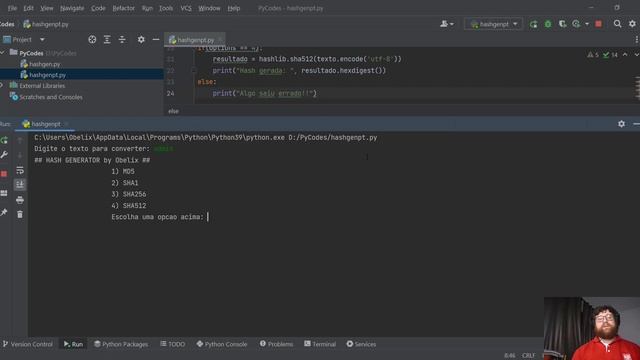Open the Window menu
This screenshot has height=360, width=640.
tap(209, 8)
